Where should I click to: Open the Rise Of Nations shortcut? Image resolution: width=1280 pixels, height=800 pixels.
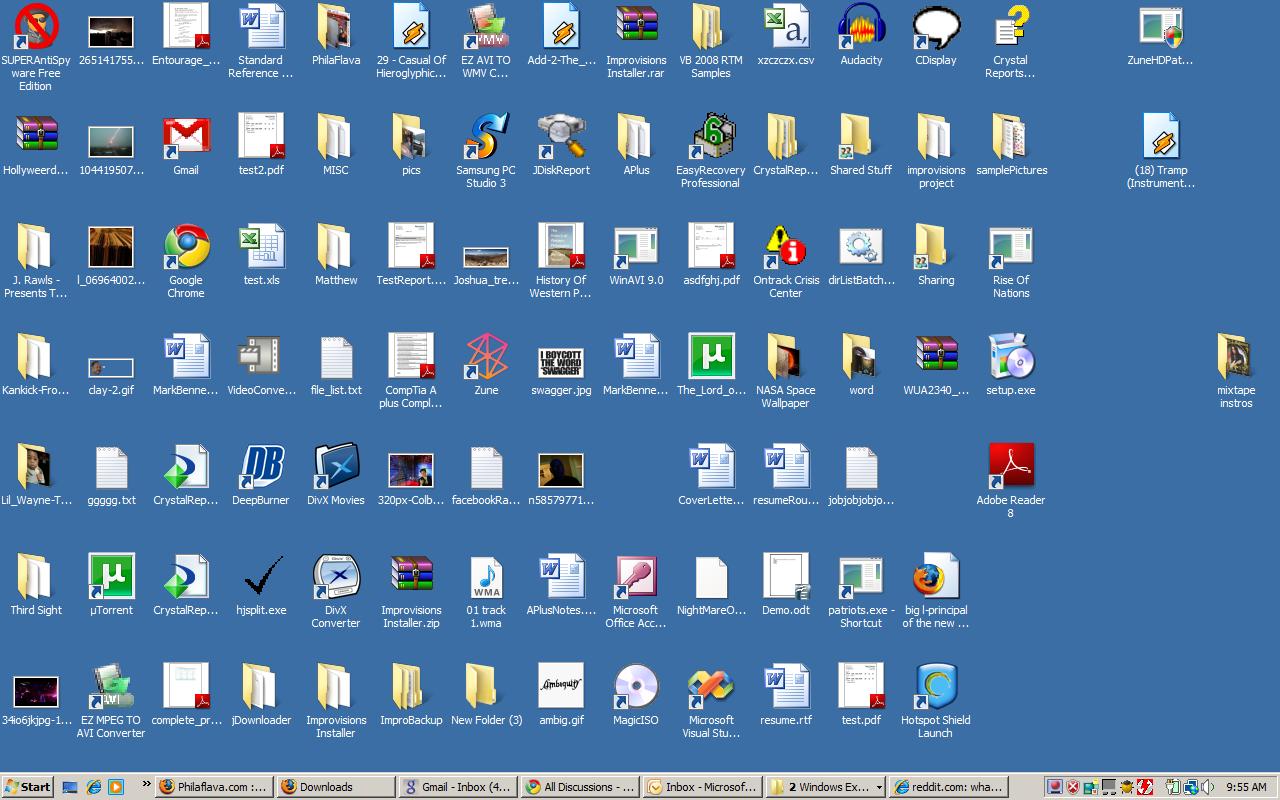(x=1011, y=247)
